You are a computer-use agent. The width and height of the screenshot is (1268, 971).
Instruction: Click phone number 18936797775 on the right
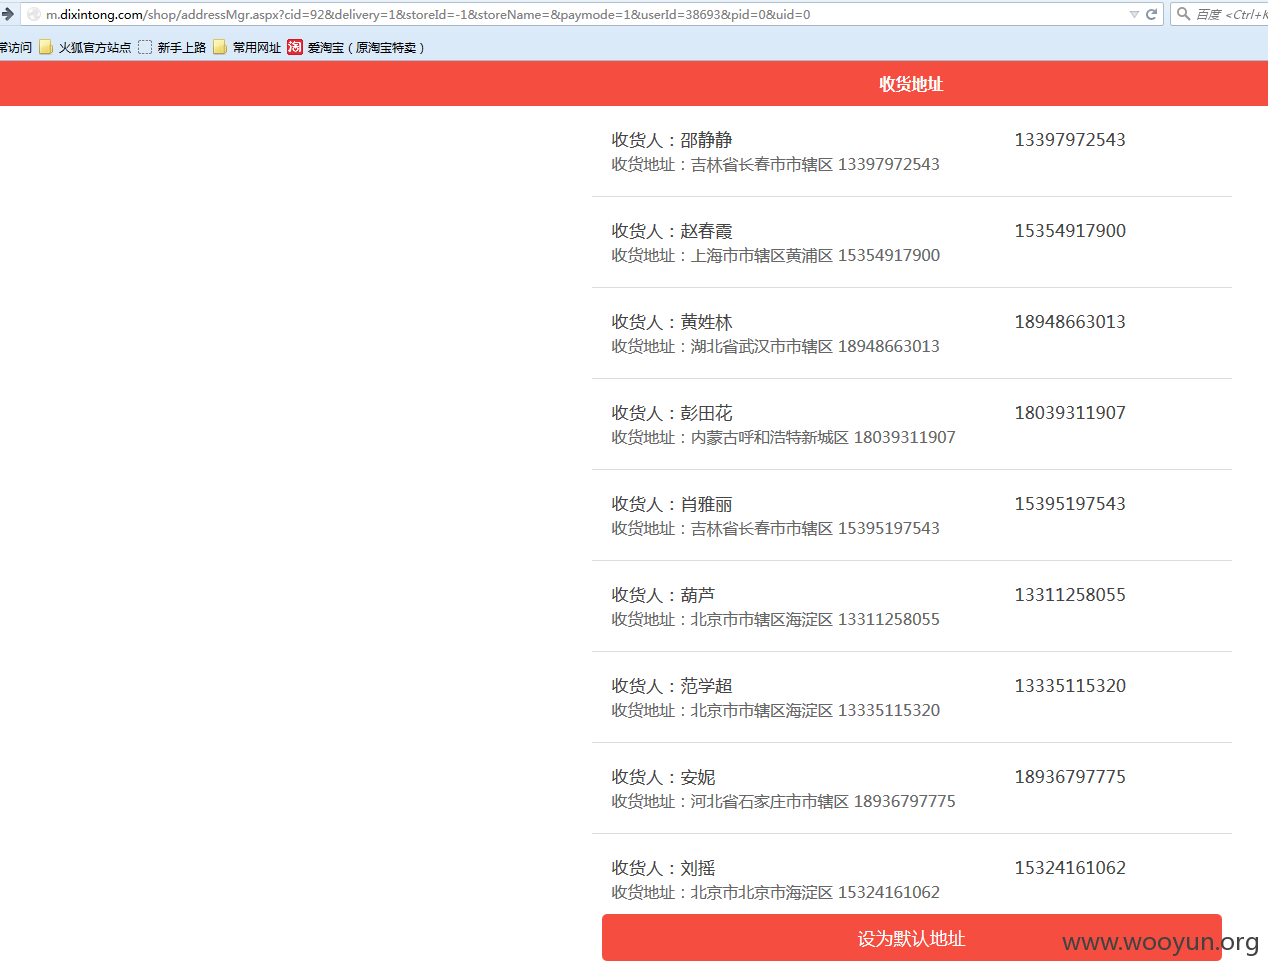[1070, 777]
